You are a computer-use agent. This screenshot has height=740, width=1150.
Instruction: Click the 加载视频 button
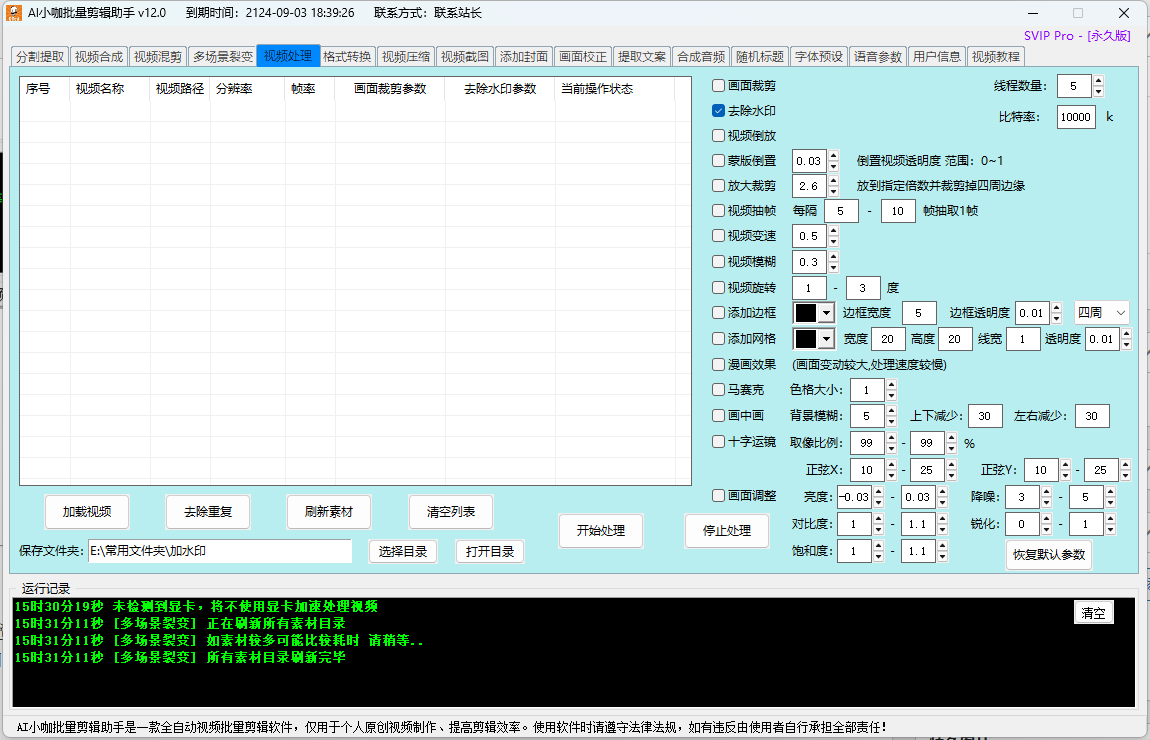point(87,512)
